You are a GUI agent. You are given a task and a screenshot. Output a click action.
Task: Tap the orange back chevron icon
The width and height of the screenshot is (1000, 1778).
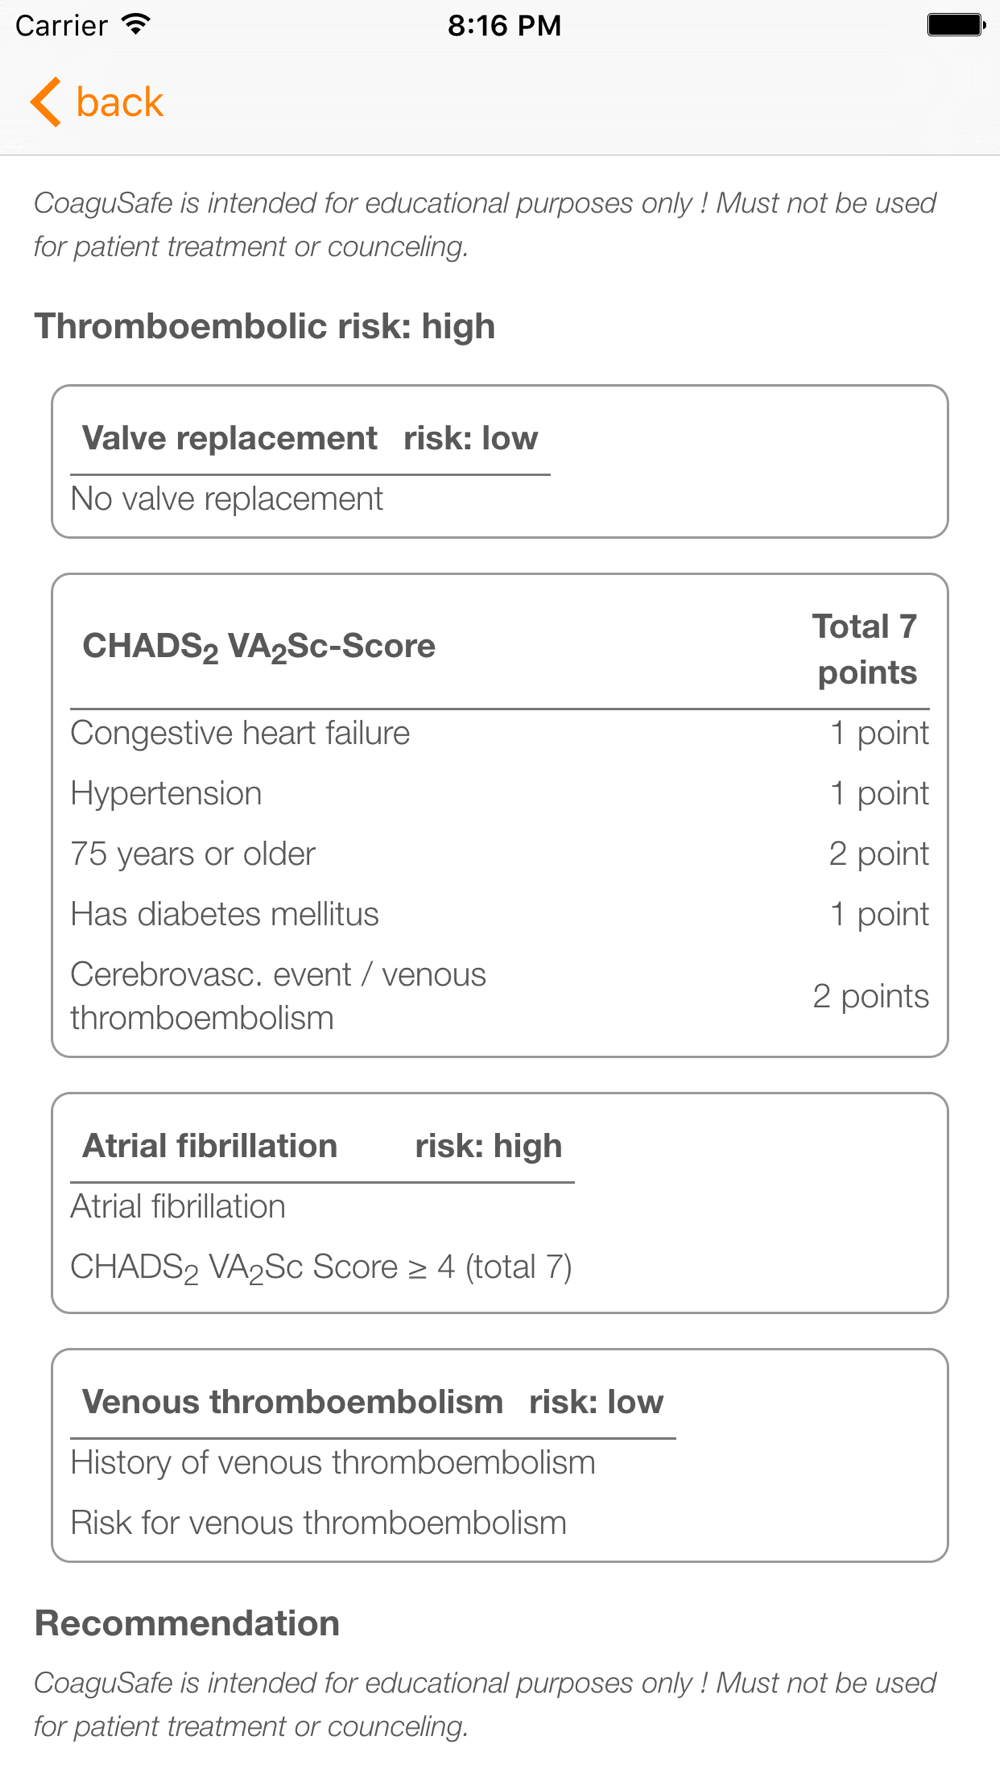46,102
